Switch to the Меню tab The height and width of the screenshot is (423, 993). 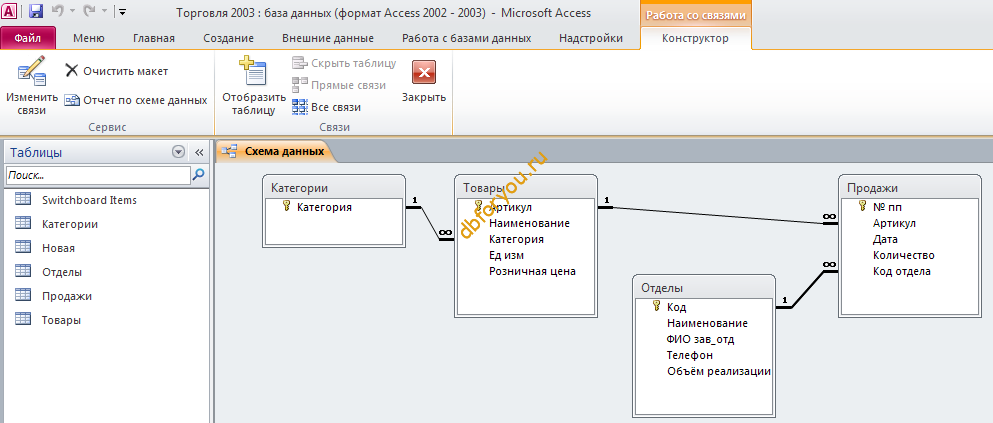coord(89,38)
